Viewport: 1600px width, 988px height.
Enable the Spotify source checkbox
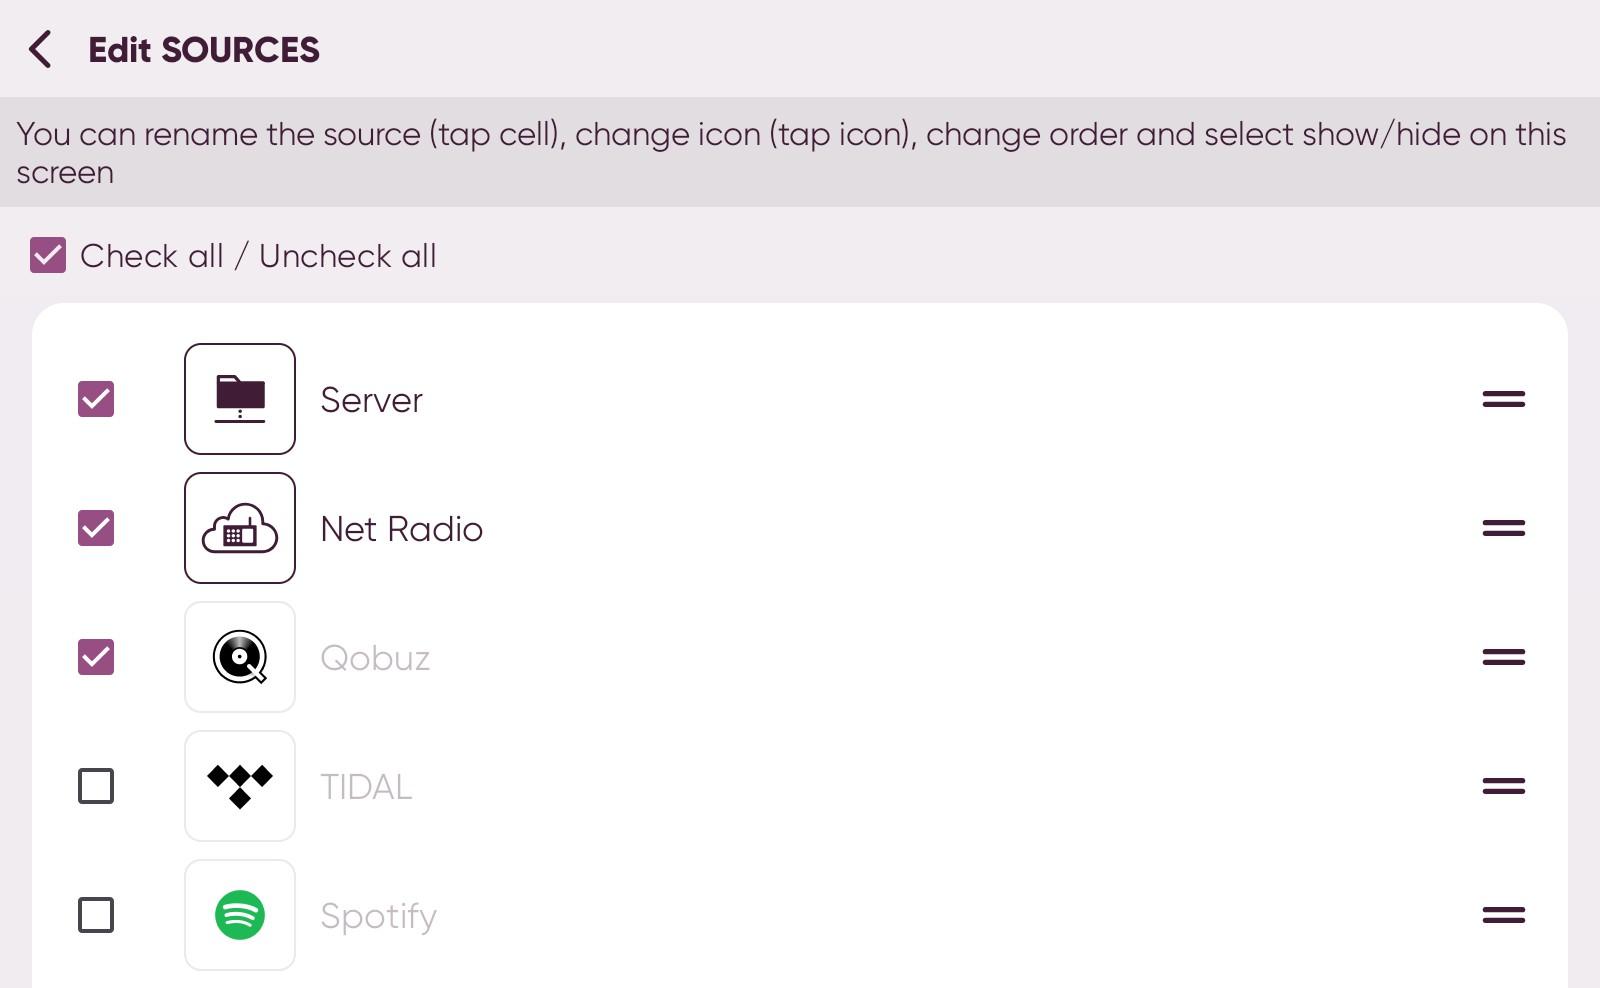coord(96,915)
